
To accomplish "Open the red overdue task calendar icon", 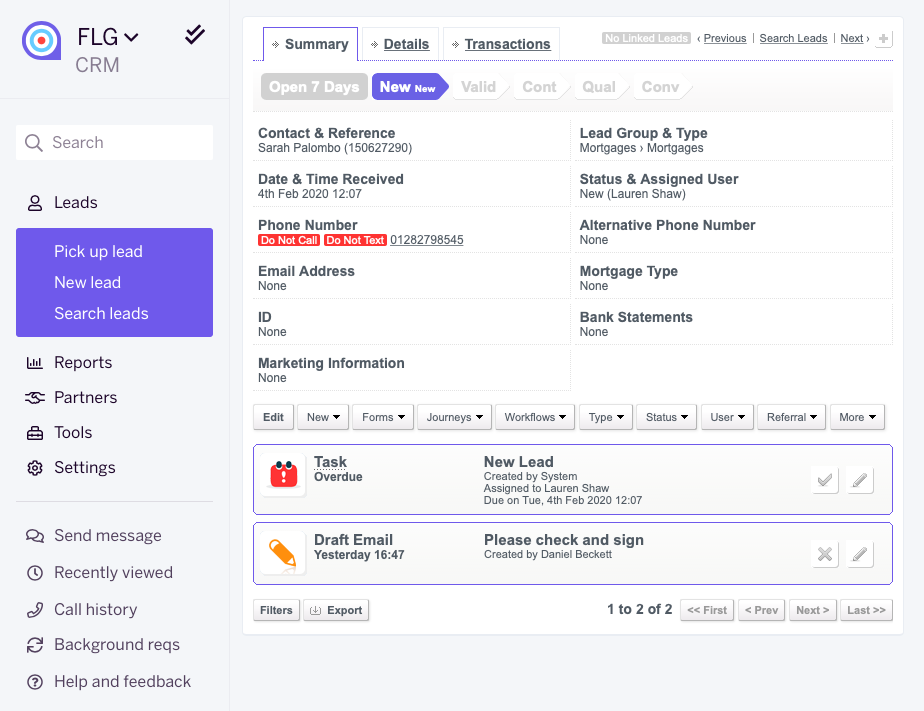I will click(x=283, y=475).
